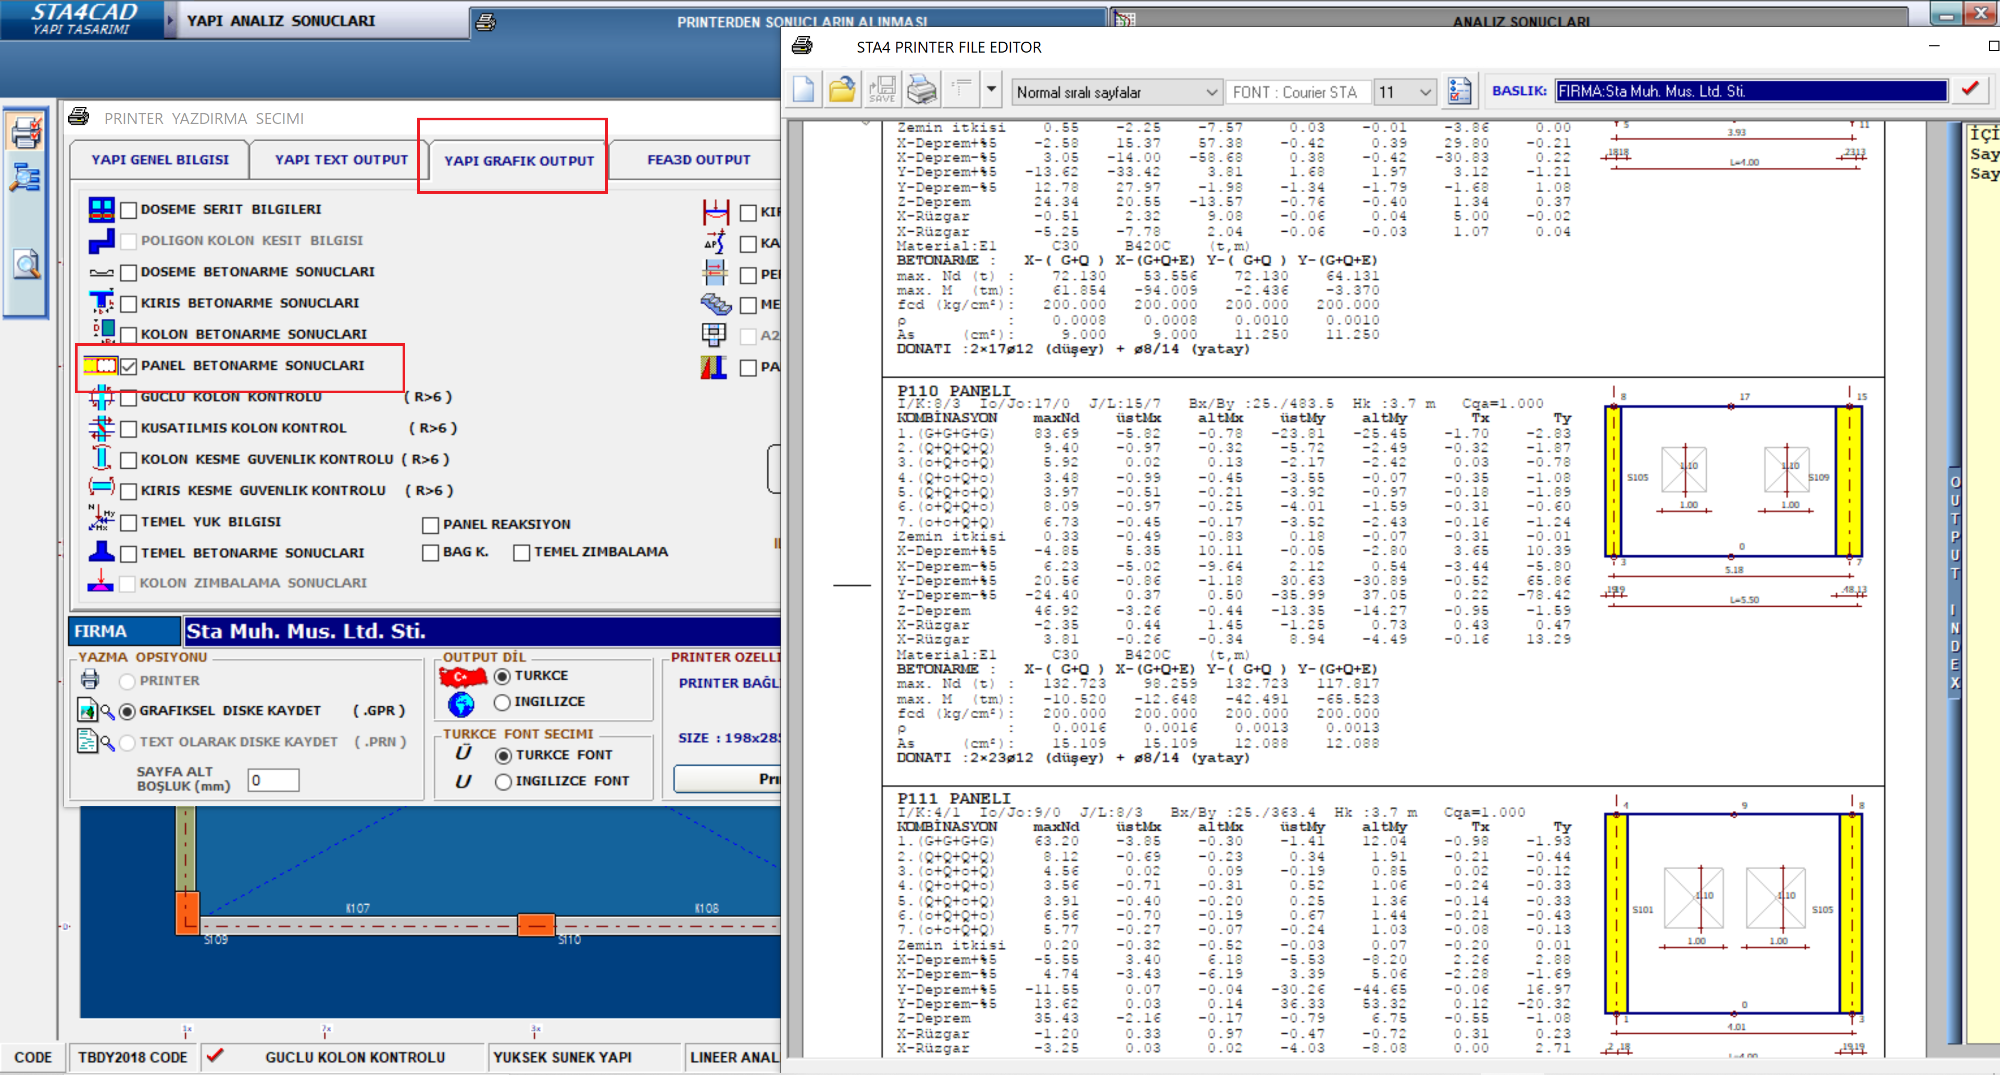Open the FEA3D OUTPUT tab
The image size is (2000, 1075).
coord(698,160)
